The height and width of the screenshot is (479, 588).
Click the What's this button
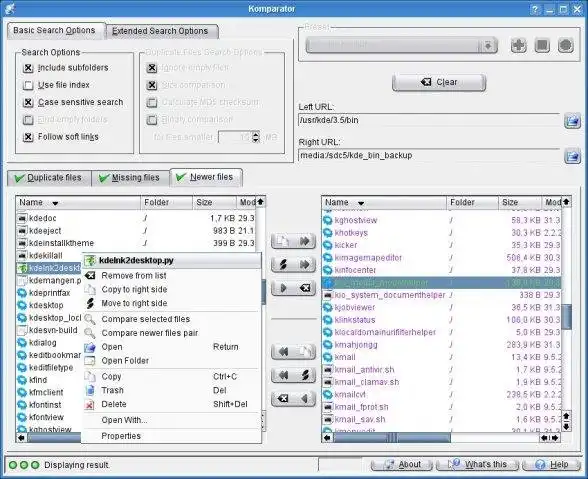[x=478, y=465]
